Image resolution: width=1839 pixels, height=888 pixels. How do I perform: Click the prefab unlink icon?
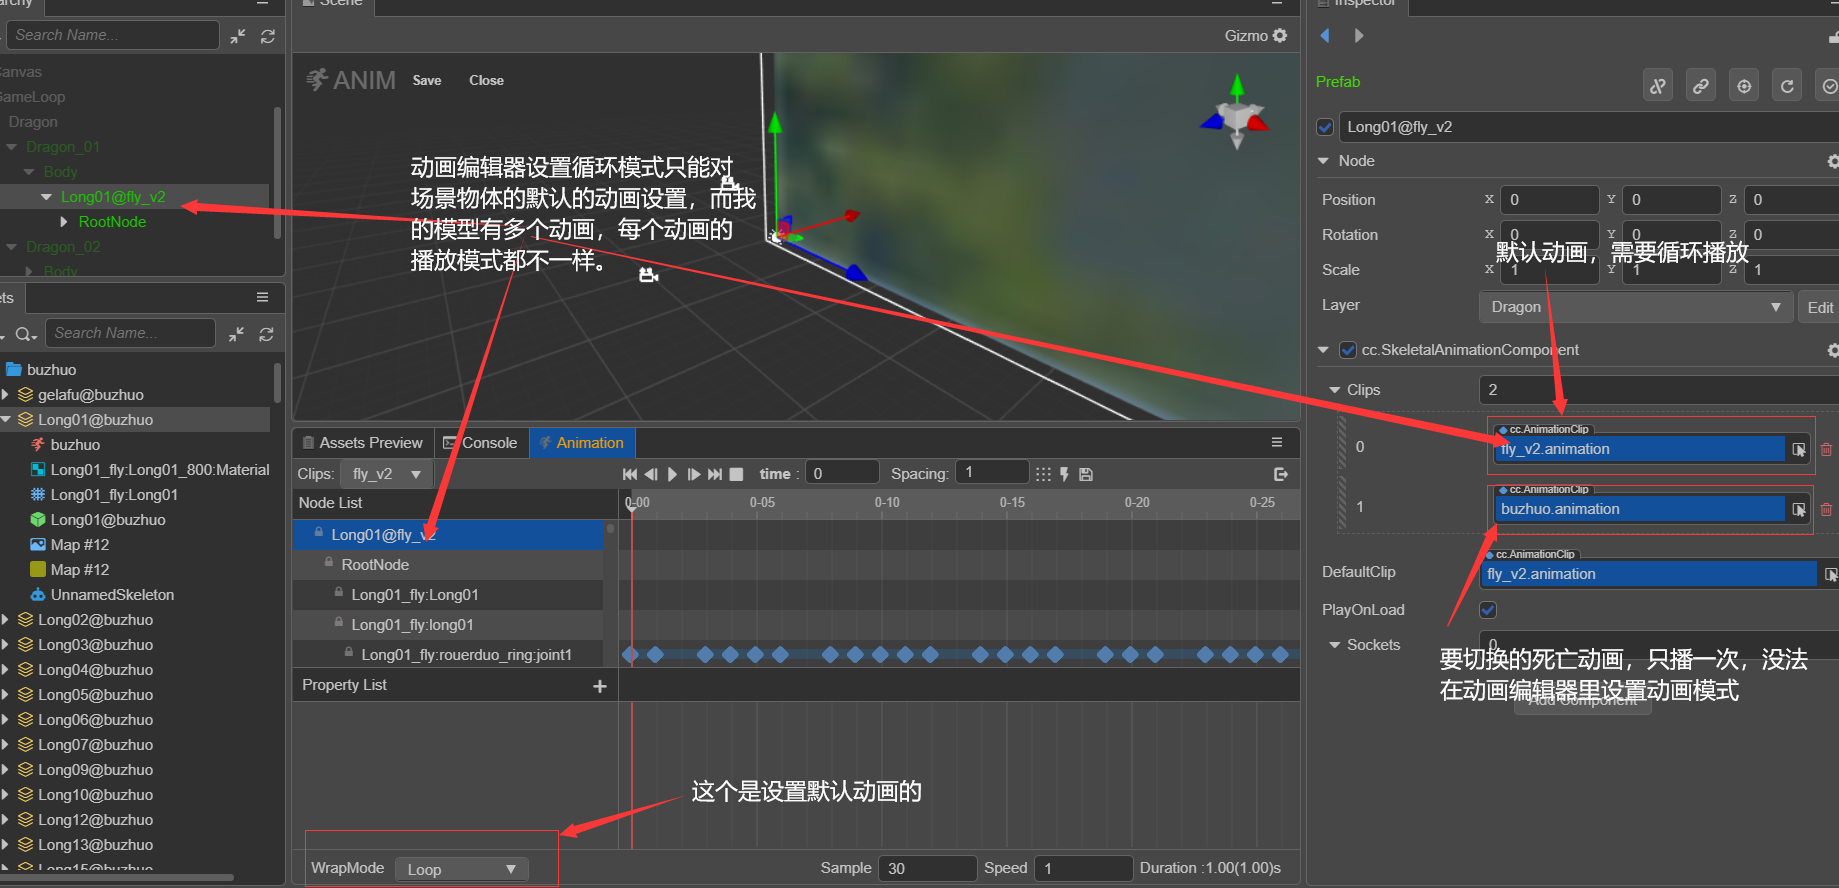click(x=1658, y=86)
